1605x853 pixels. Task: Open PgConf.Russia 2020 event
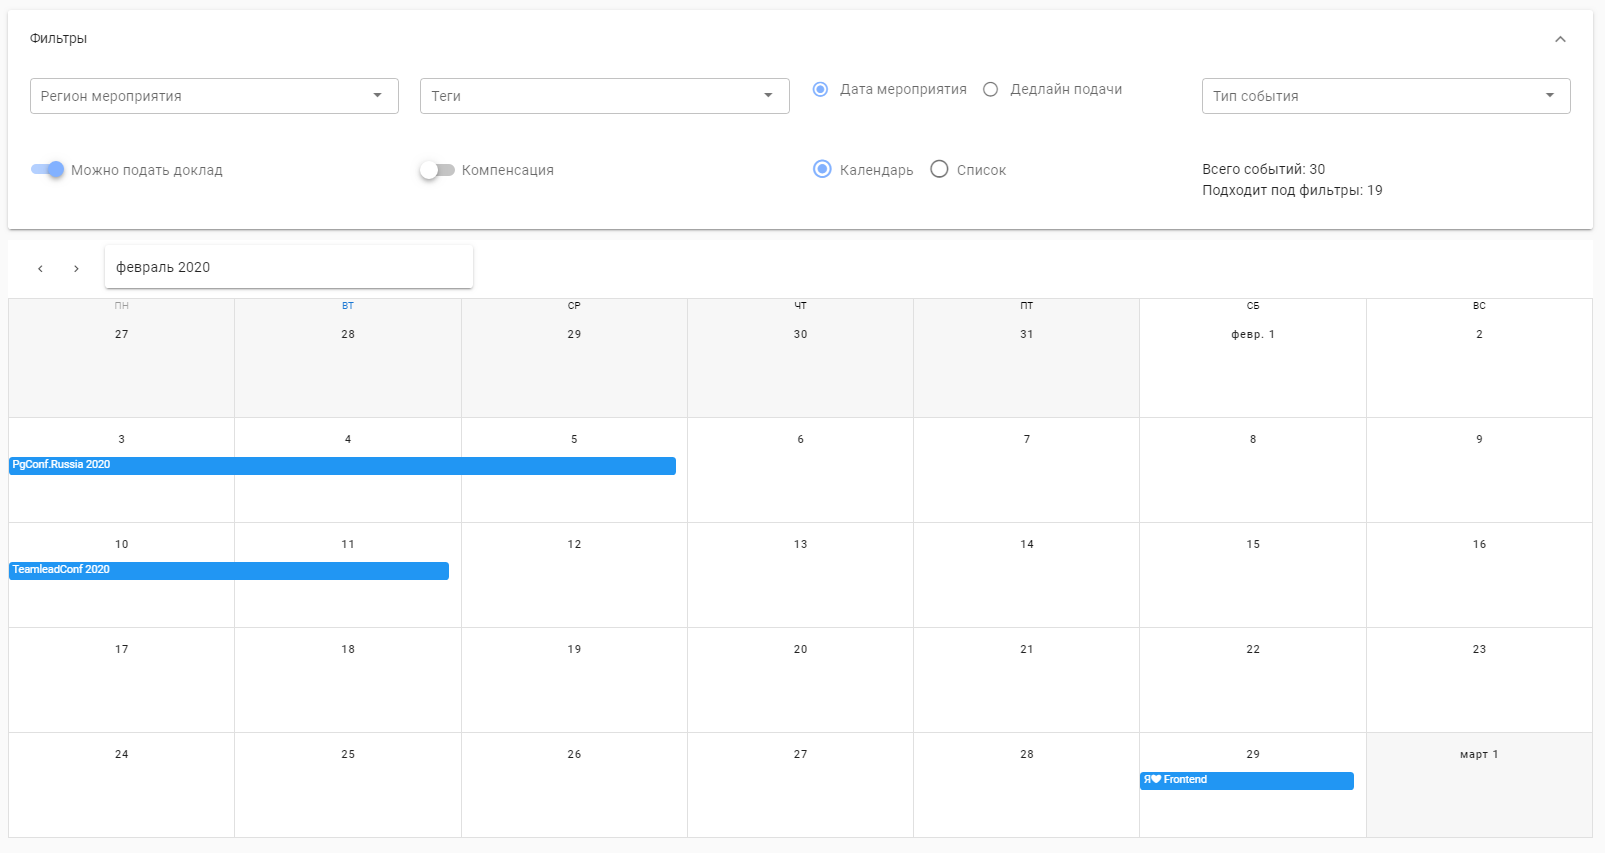tap(342, 466)
